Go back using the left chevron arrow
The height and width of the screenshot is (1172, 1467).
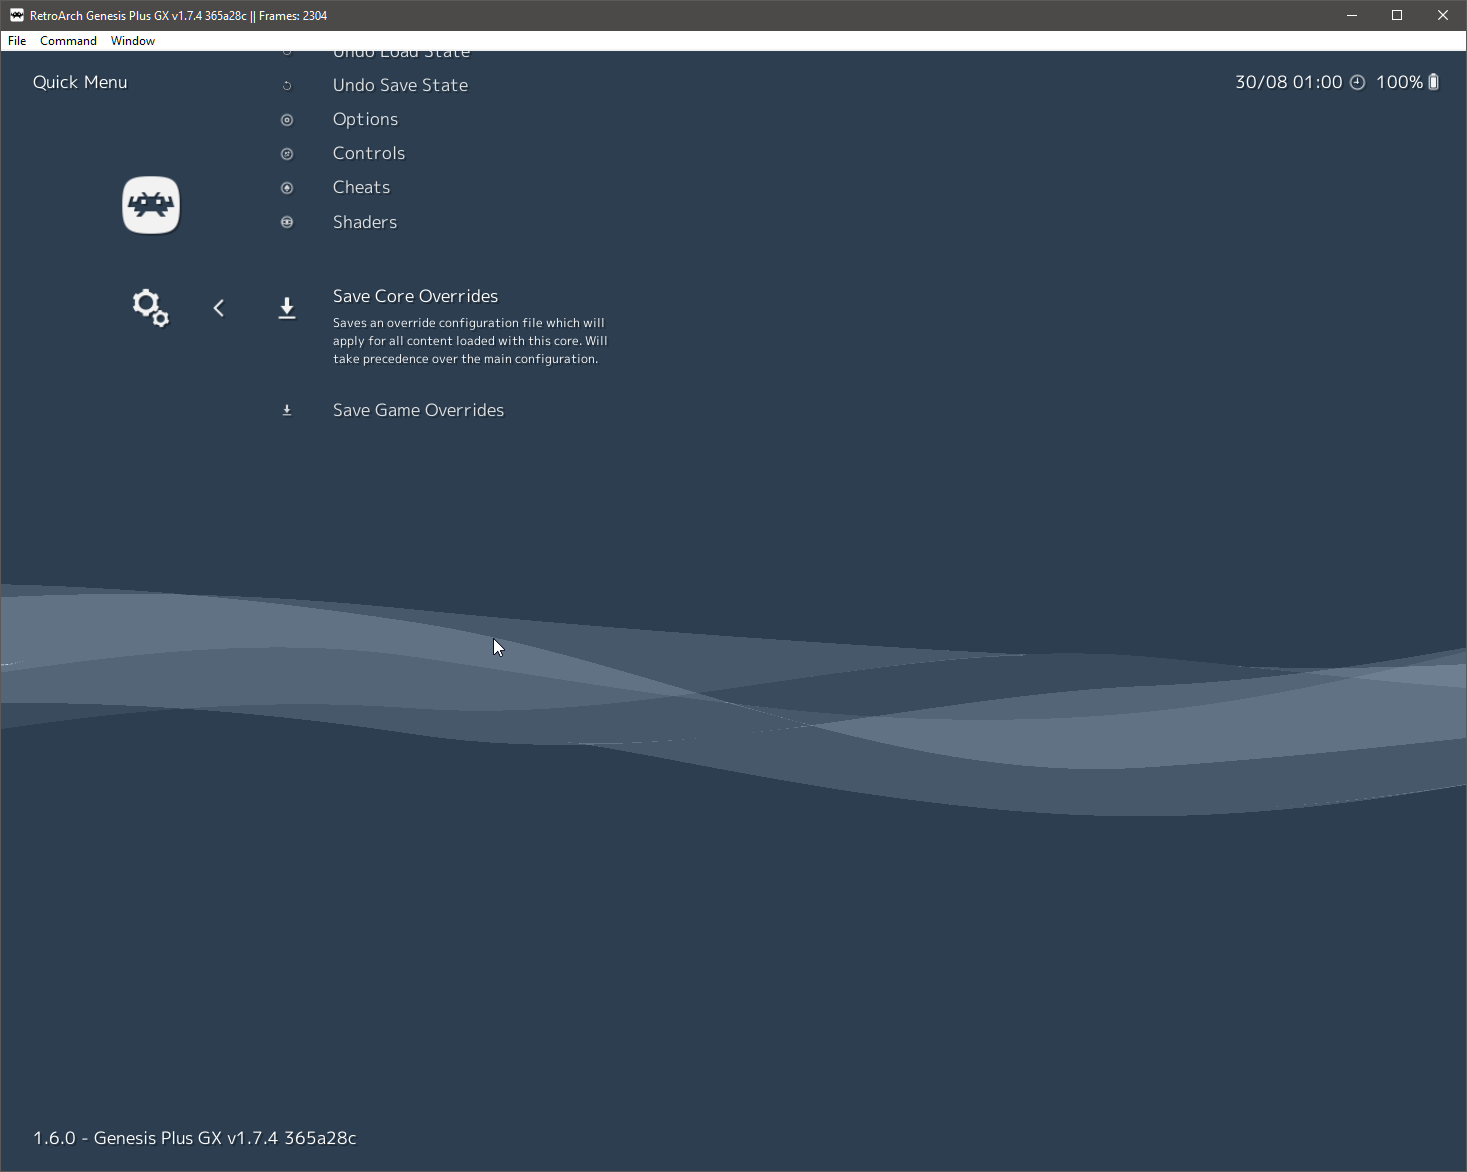point(219,308)
